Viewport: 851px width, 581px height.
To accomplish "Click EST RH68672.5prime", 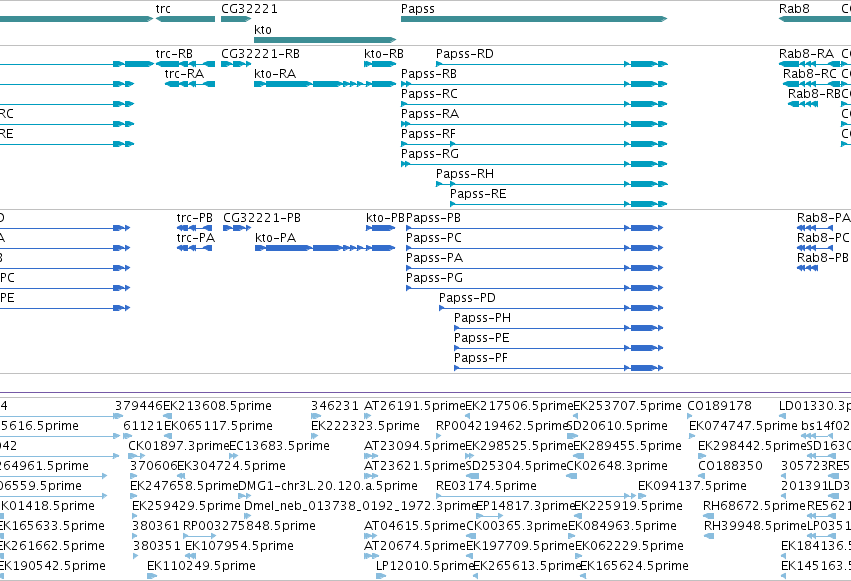I will tap(706, 516).
